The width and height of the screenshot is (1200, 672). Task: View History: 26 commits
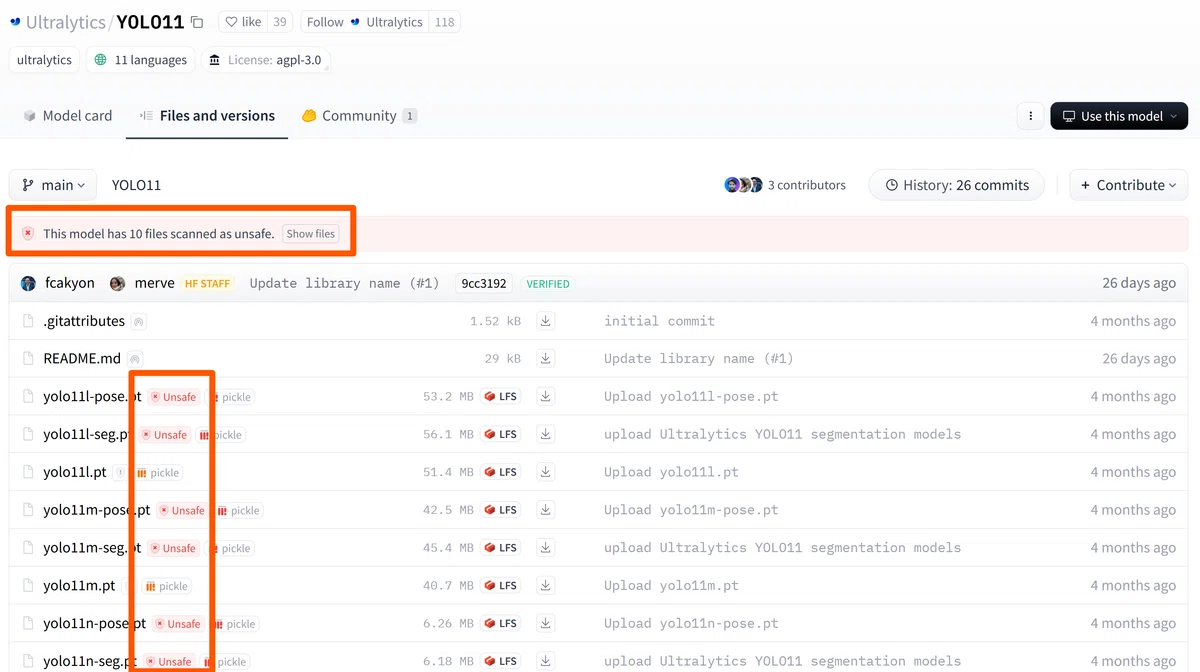(x=957, y=185)
